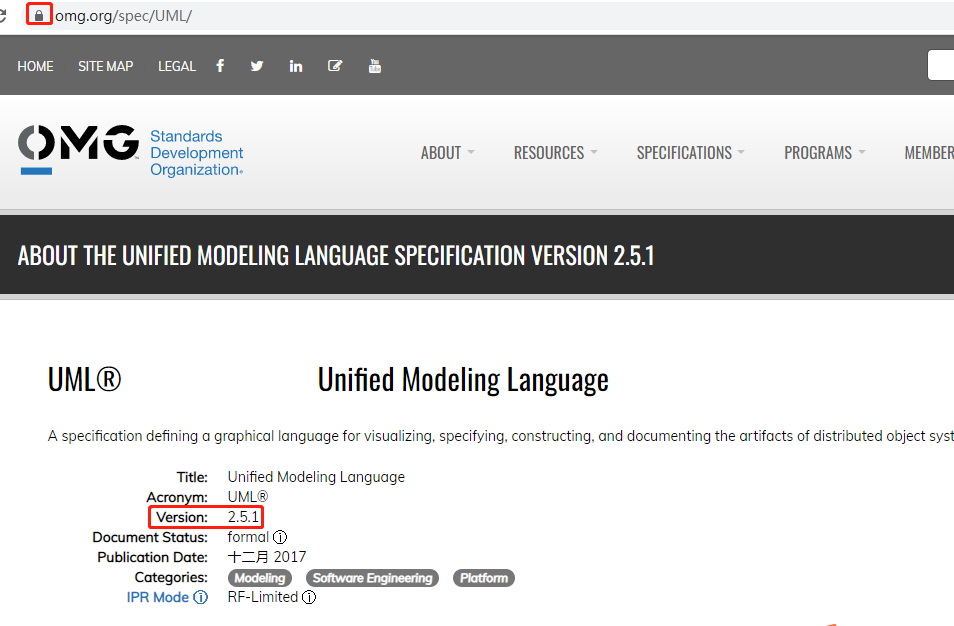Open OMG Facebook page icon

(220, 66)
